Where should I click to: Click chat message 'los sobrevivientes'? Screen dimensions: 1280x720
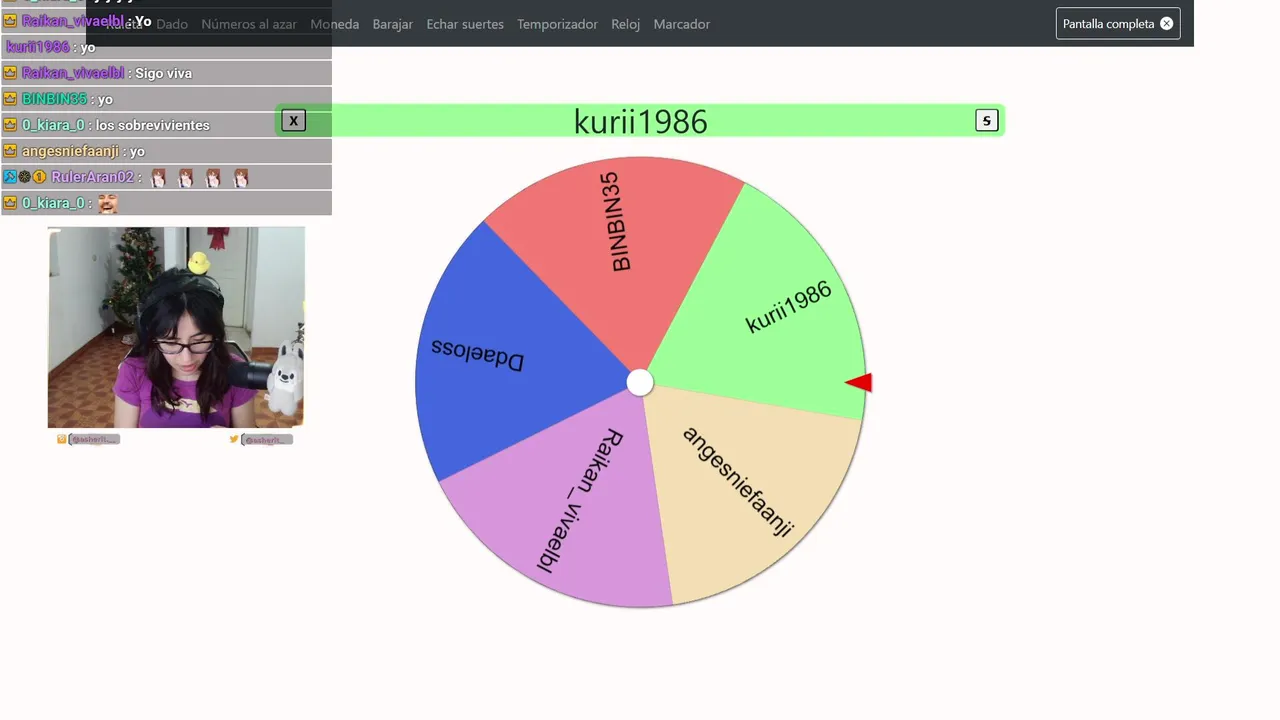[153, 125]
